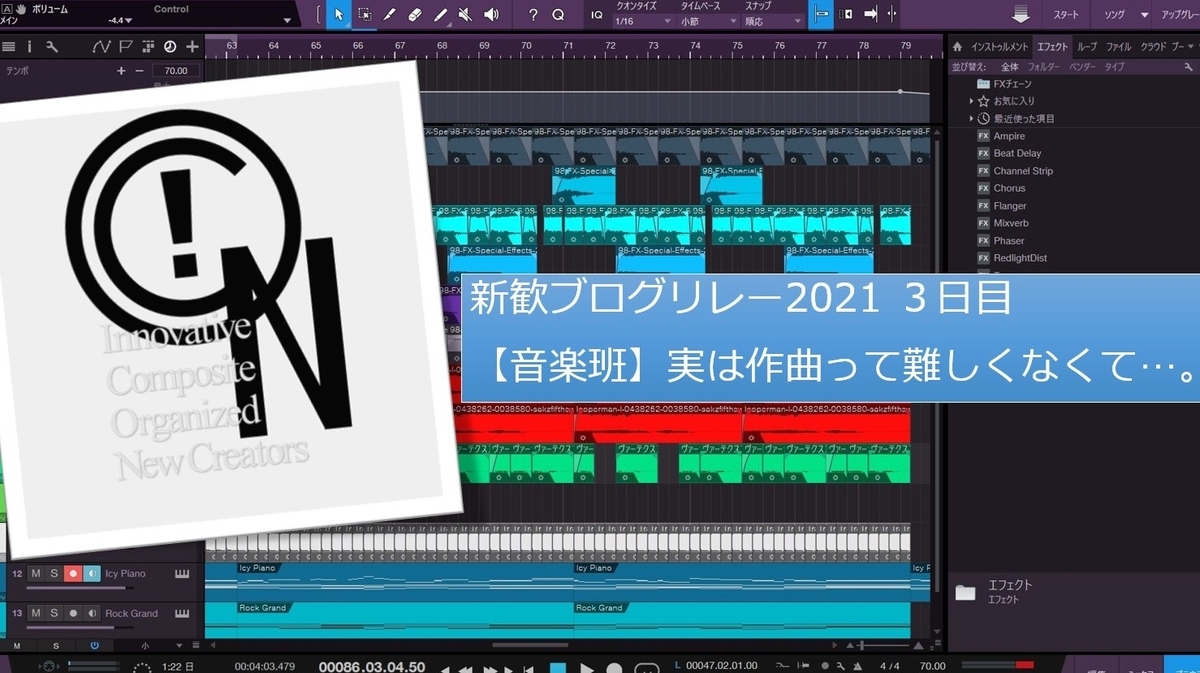Switch to the Instruments browser tab
This screenshot has width=1200, height=673.
[x=999, y=47]
